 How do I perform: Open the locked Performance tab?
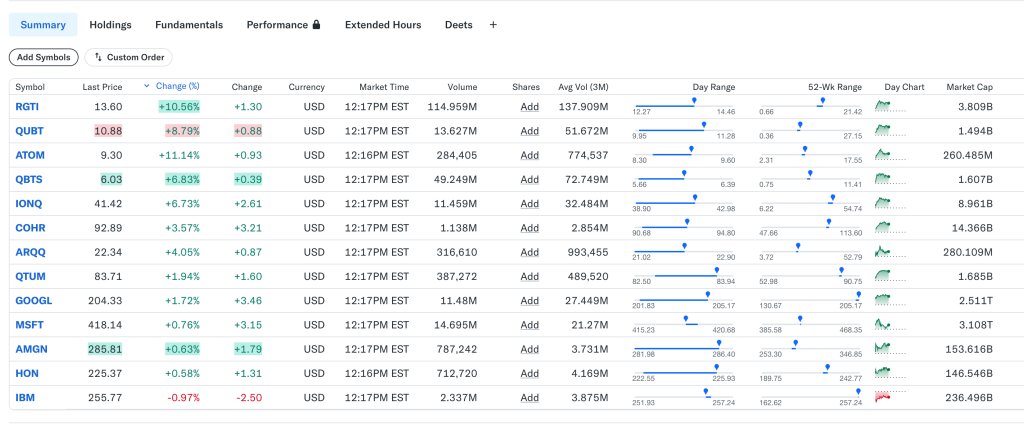coord(283,25)
